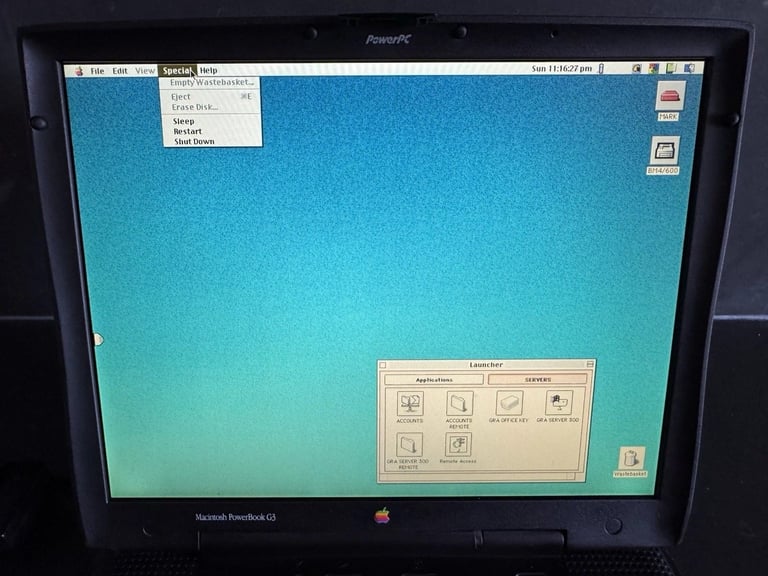The width and height of the screenshot is (768, 576).
Task: Choose Restart in the Special menu
Action: click(x=212, y=131)
